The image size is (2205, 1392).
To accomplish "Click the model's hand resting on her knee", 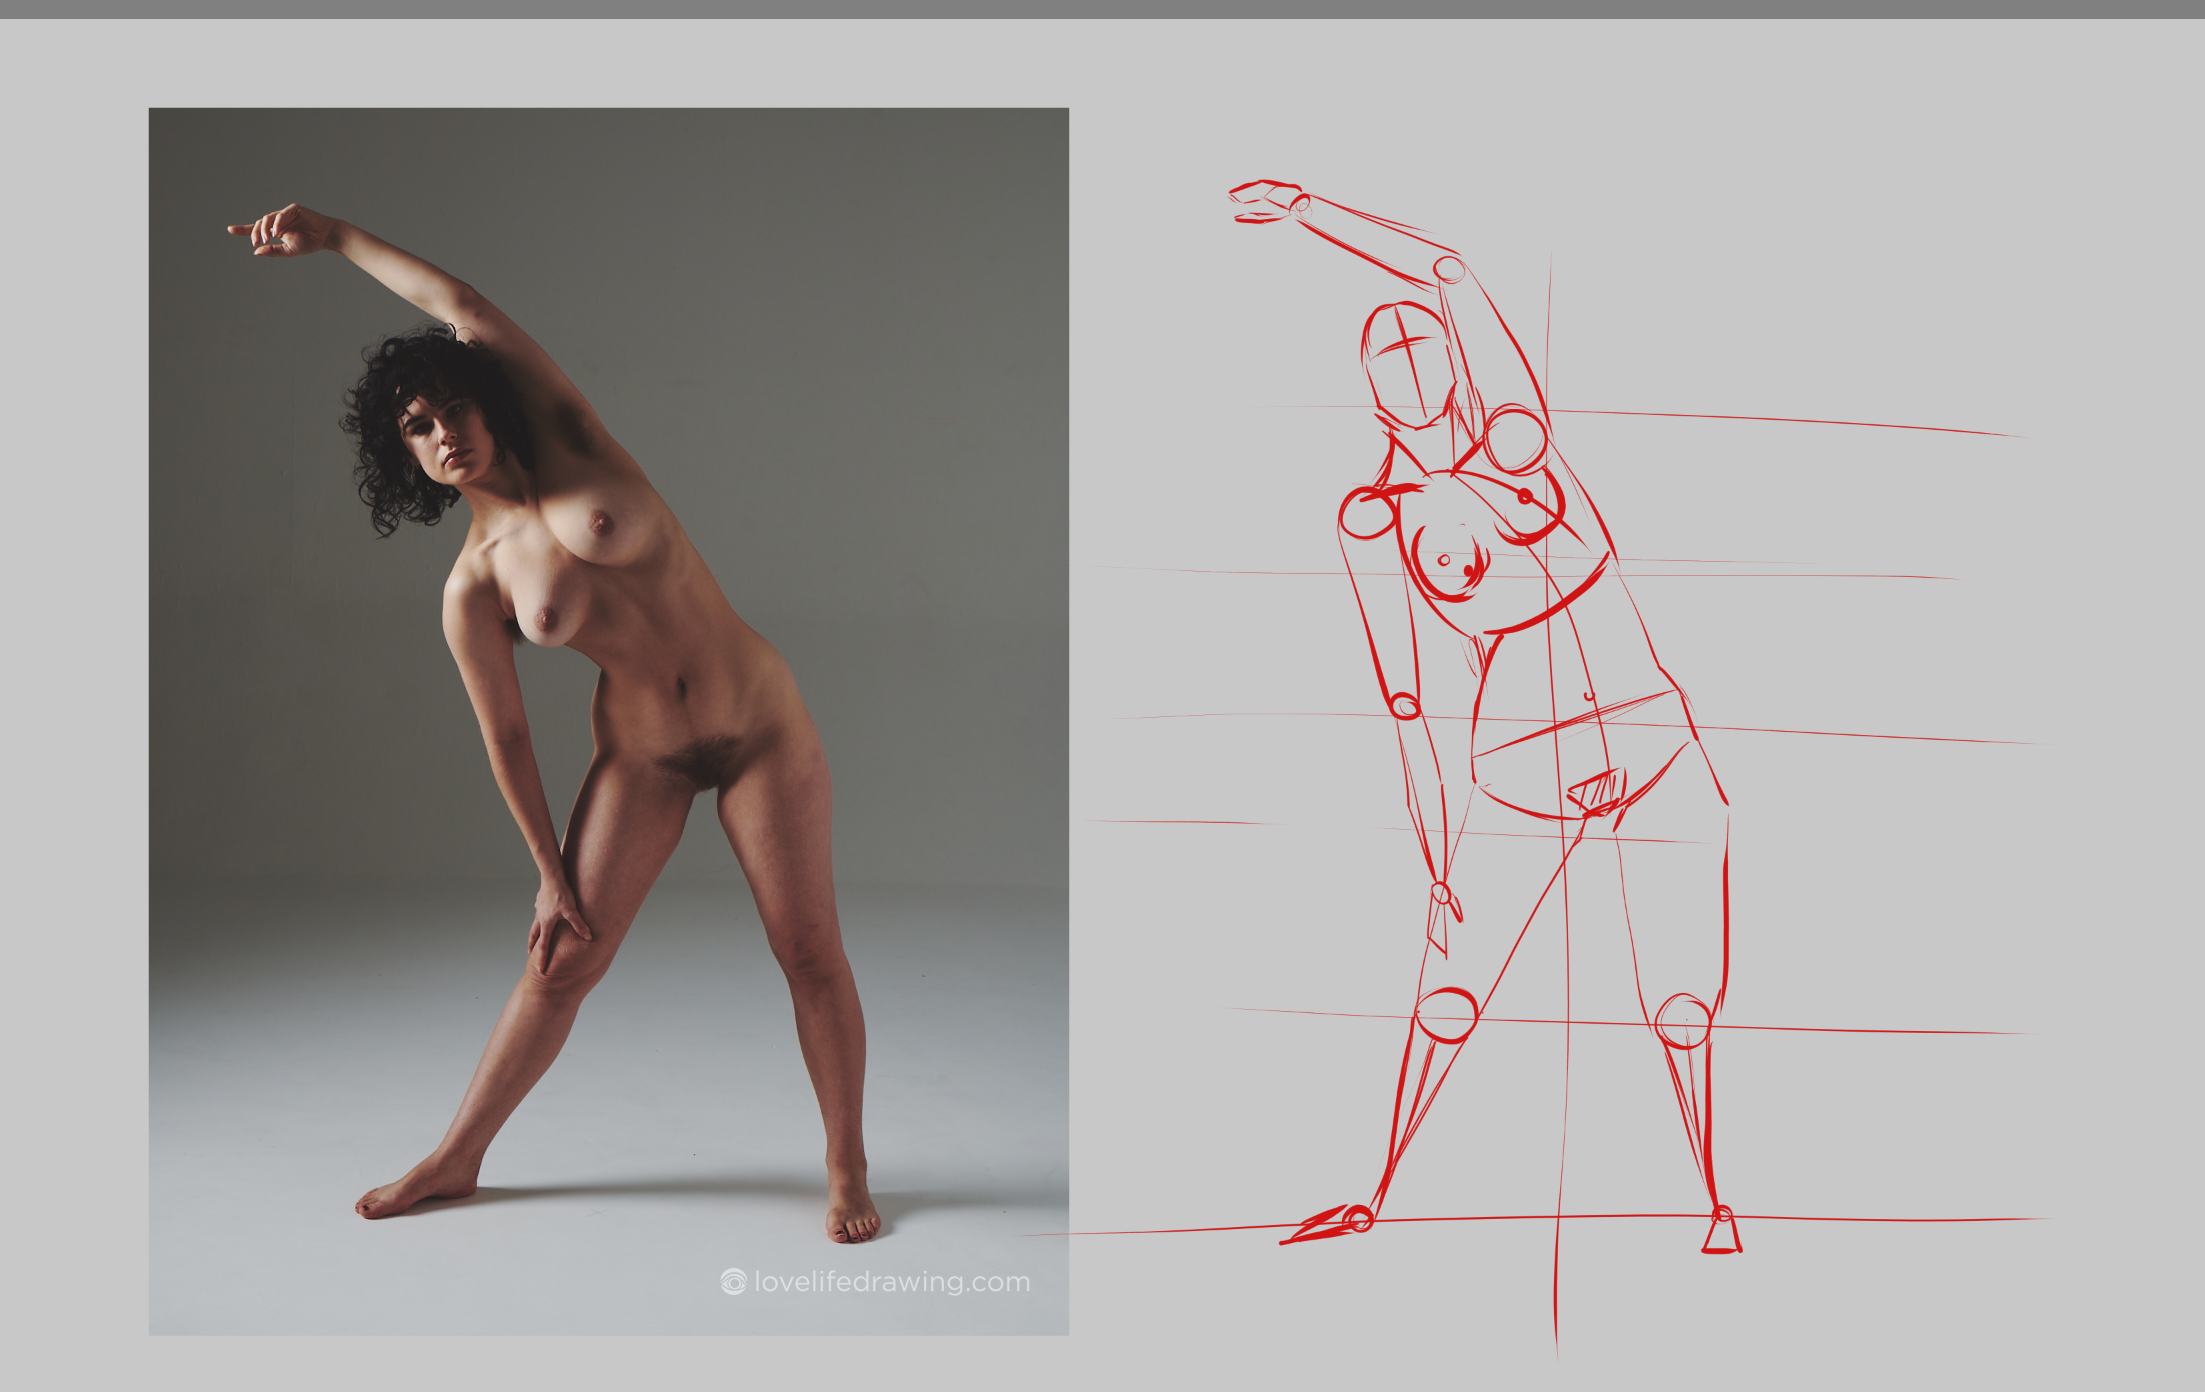I will point(555,918).
